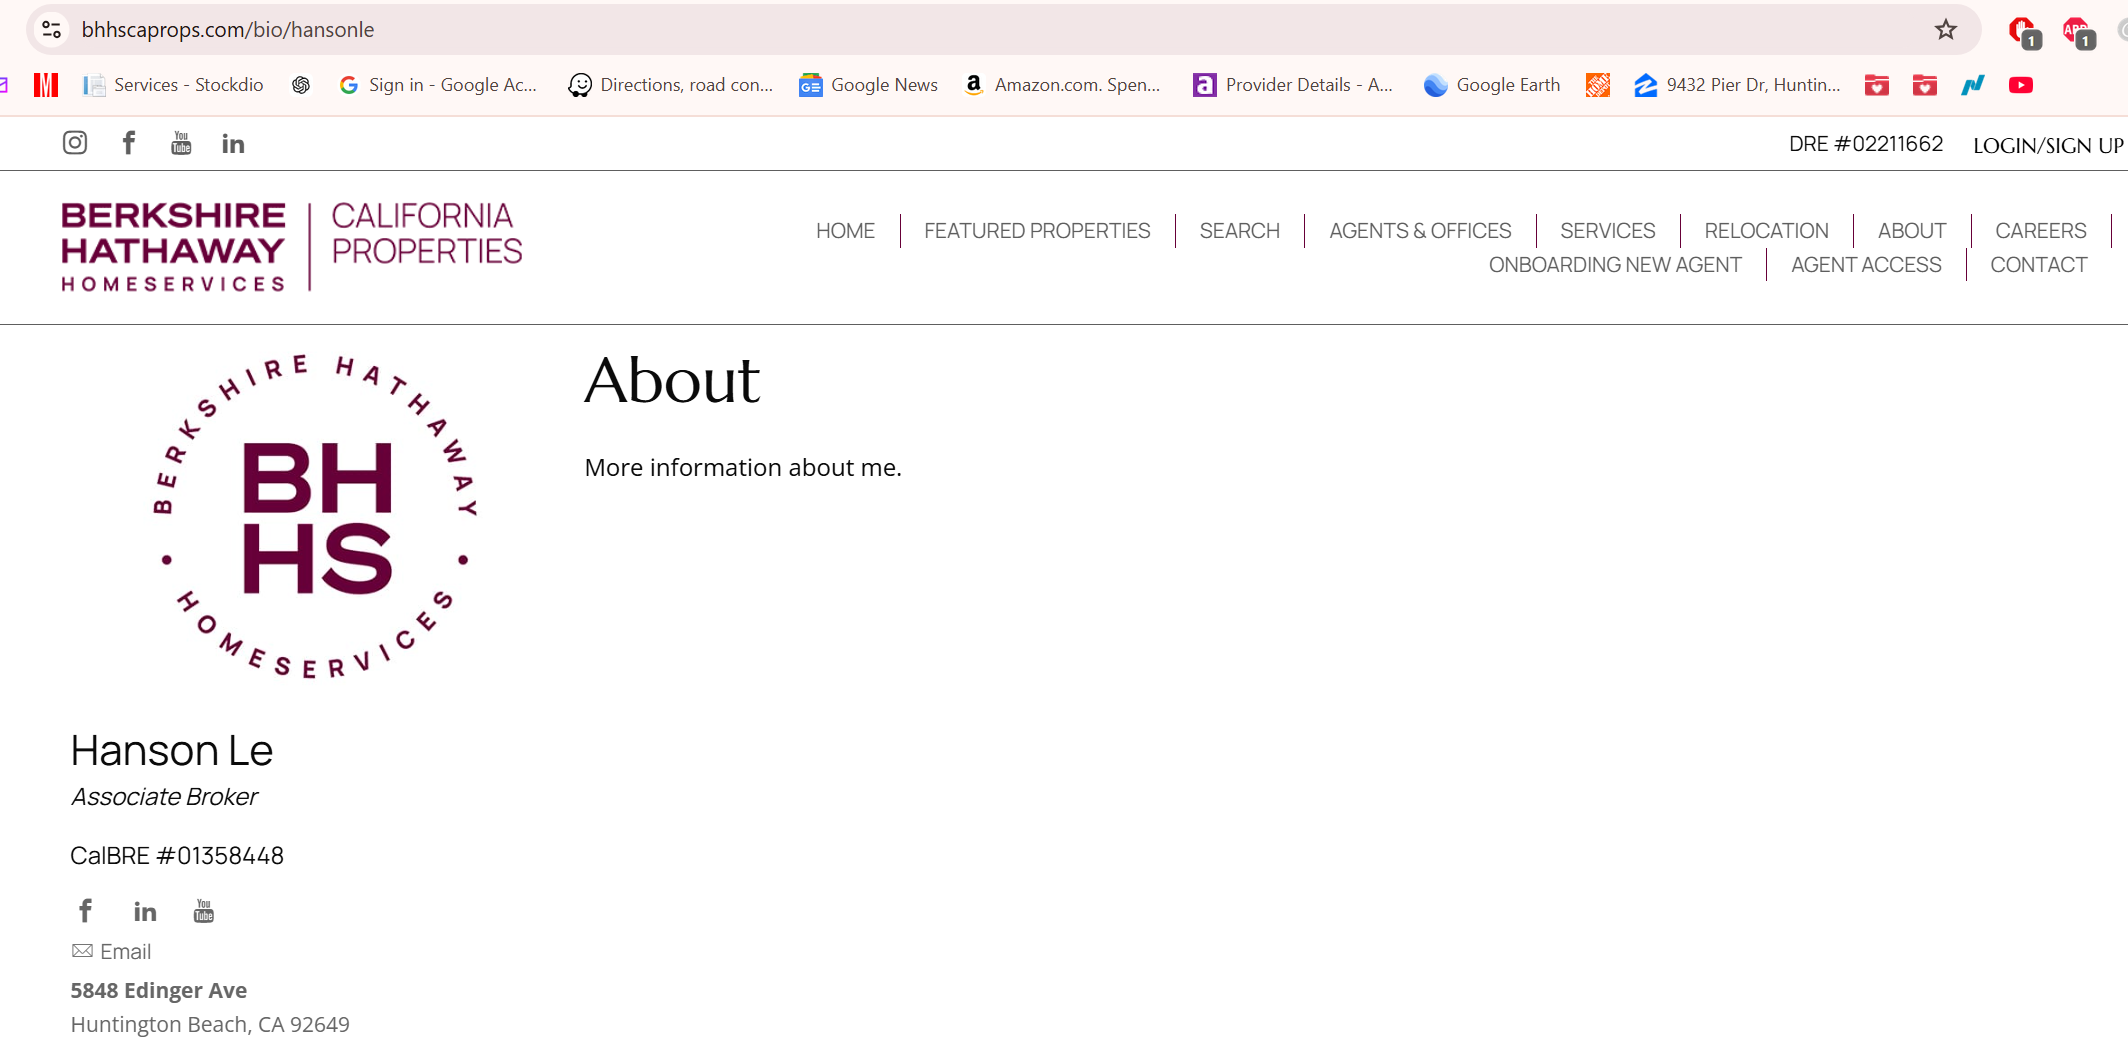2128x1061 pixels.
Task: Open the Zillow bookmark icon
Action: point(1644,85)
